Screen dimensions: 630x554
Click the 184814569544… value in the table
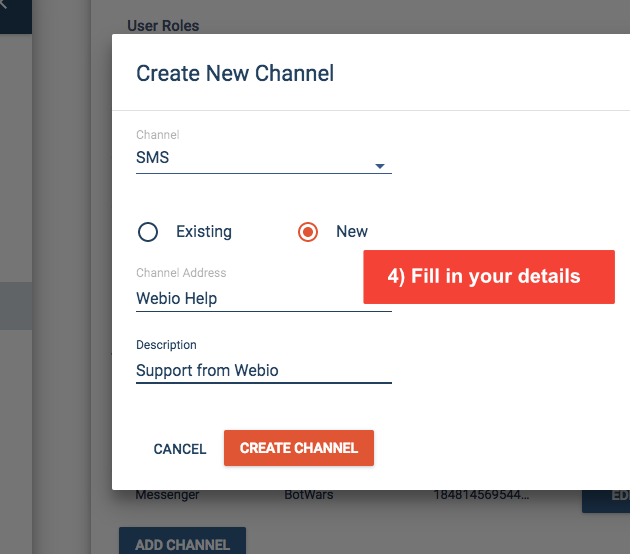coord(481,495)
